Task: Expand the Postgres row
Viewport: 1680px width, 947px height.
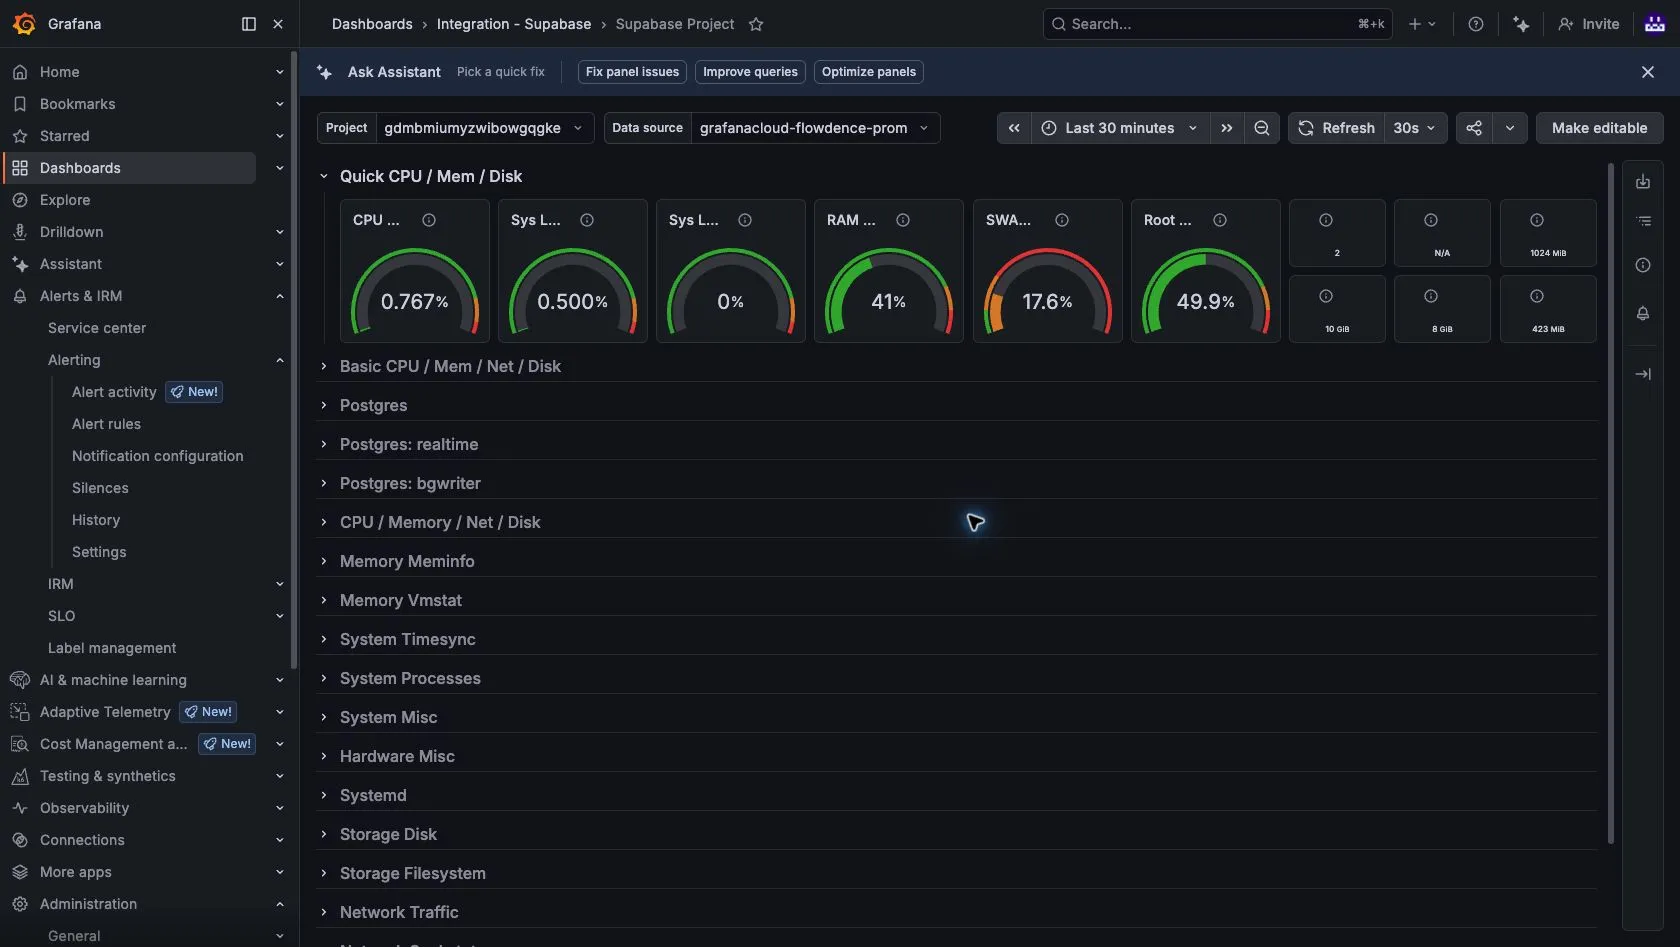Action: click(x=324, y=405)
